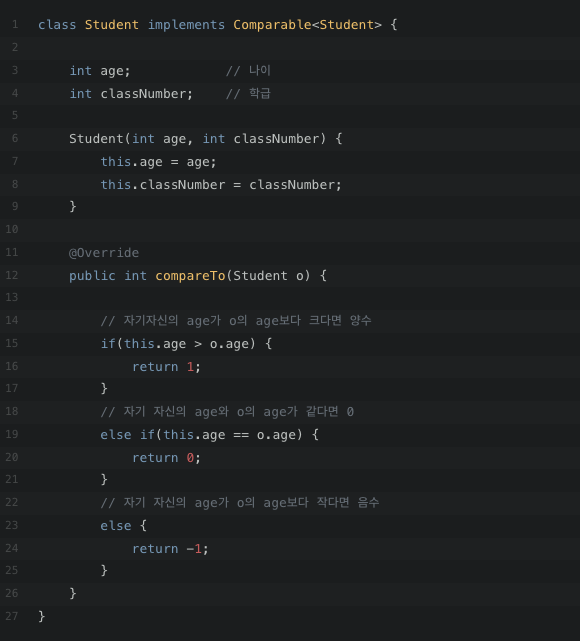Click 'this.age = age;' on line 7
The height and width of the screenshot is (641, 580).
click(x=158, y=162)
